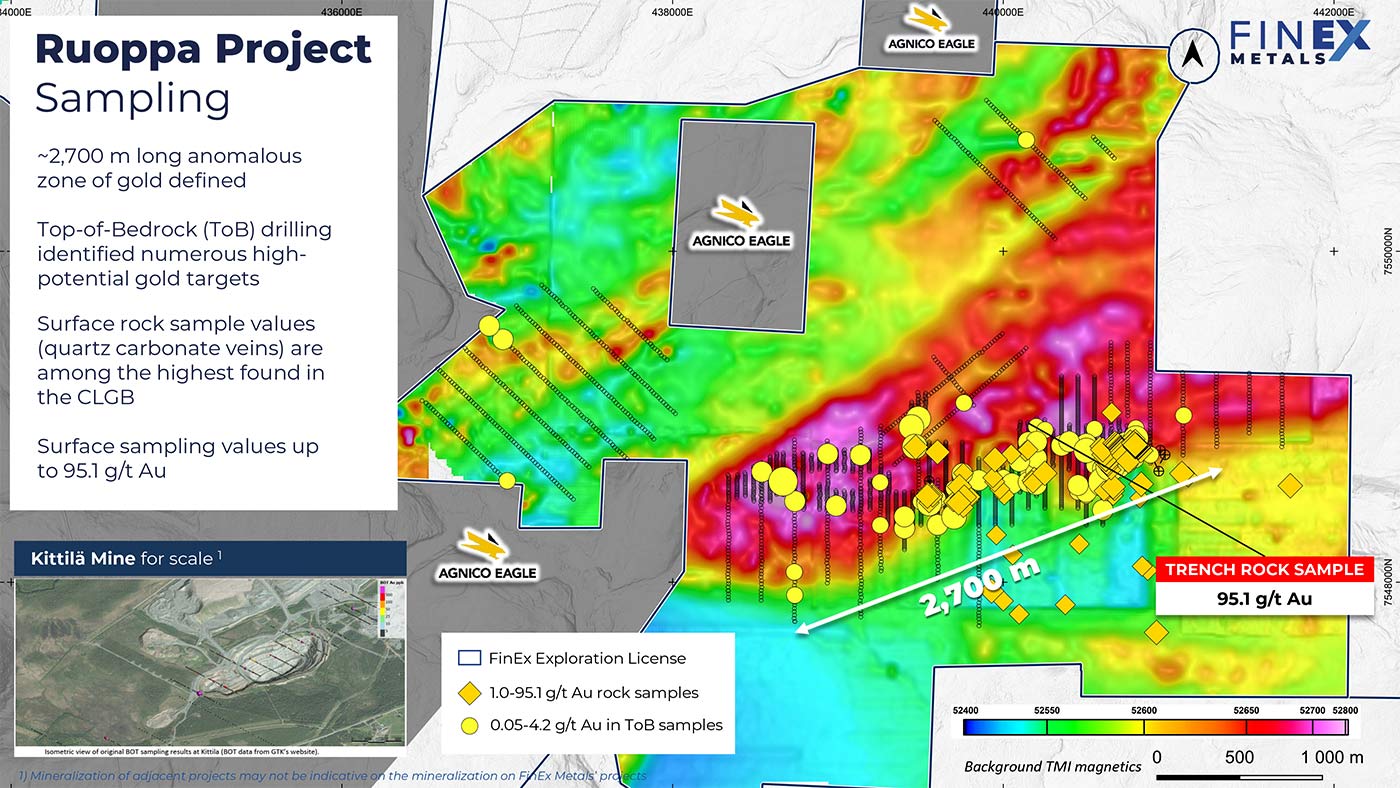Screen dimensions: 1400x788
Task: Click the 442000E easting coordinate label
Action: point(1334,12)
